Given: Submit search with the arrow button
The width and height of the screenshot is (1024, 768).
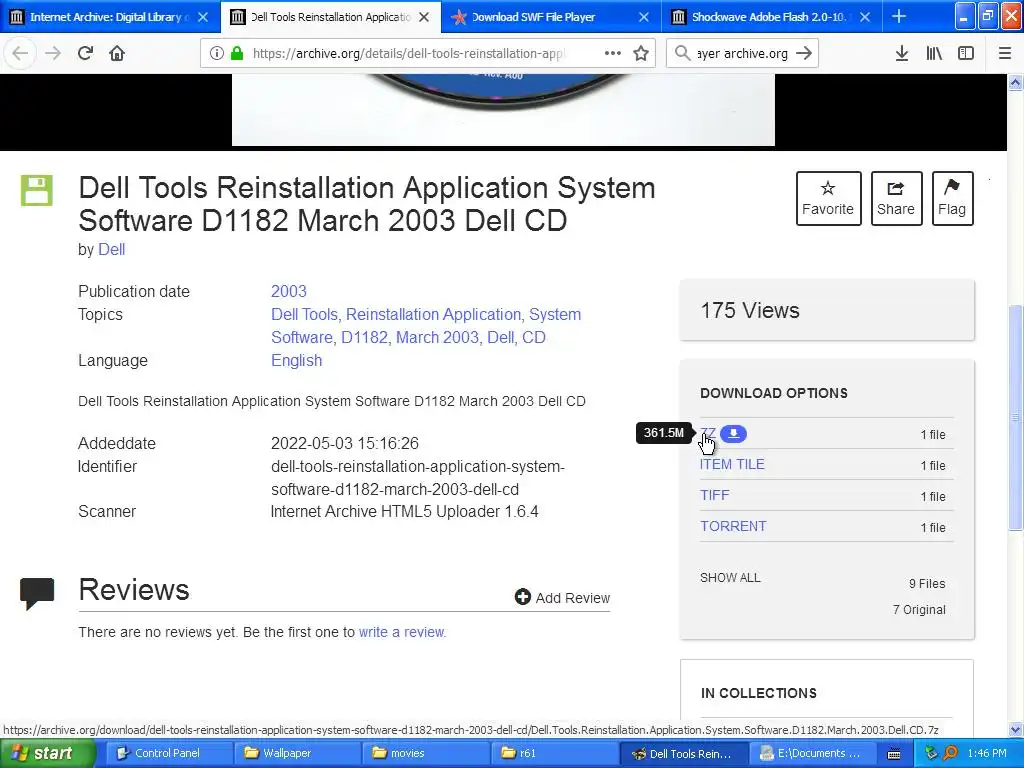Looking at the screenshot, I should click(804, 53).
